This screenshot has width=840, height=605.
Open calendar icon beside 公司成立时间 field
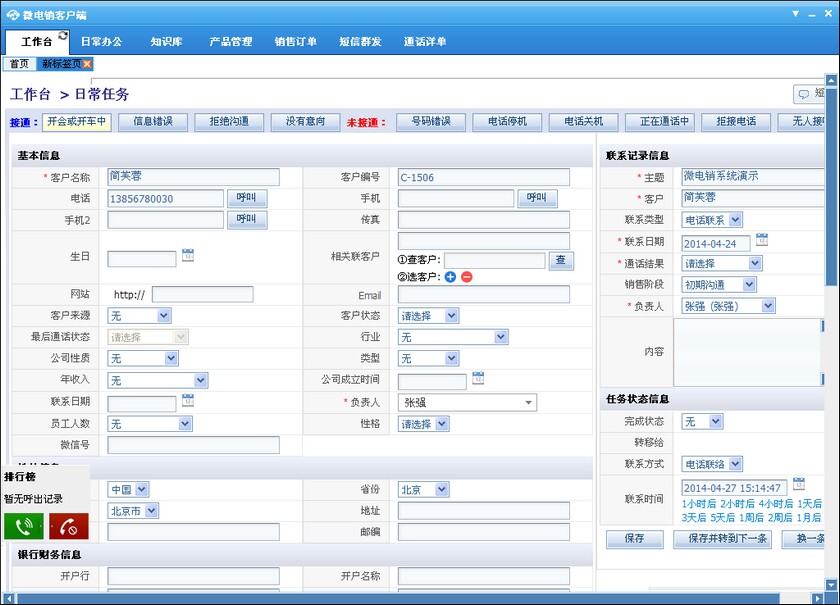coord(478,378)
